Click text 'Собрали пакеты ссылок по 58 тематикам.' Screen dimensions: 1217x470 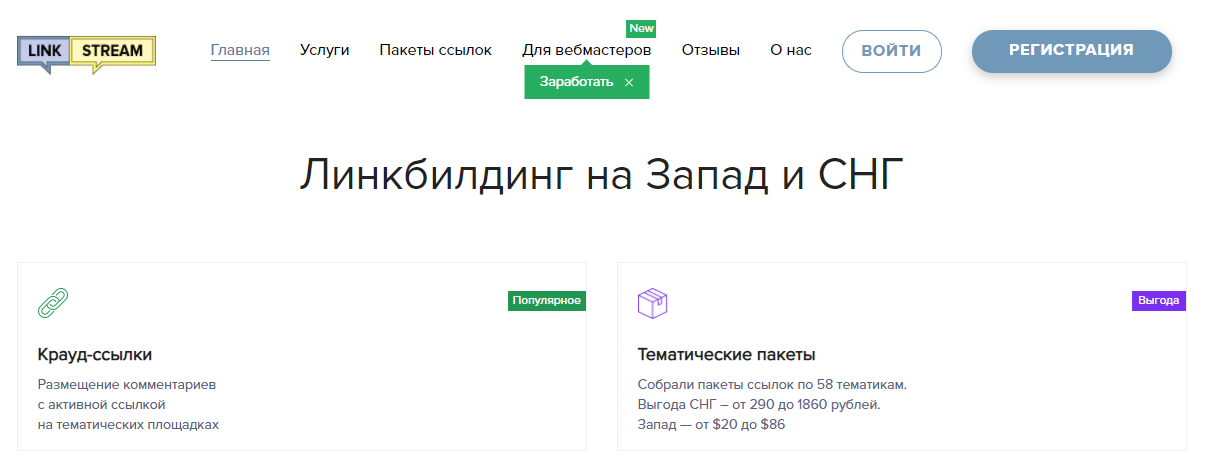click(x=772, y=384)
